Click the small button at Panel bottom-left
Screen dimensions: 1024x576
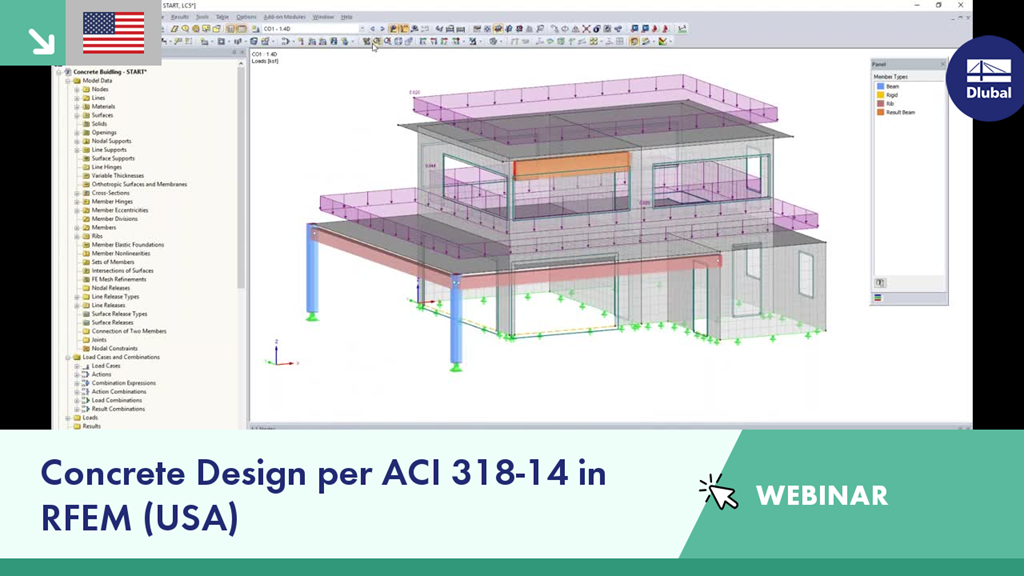[x=880, y=283]
